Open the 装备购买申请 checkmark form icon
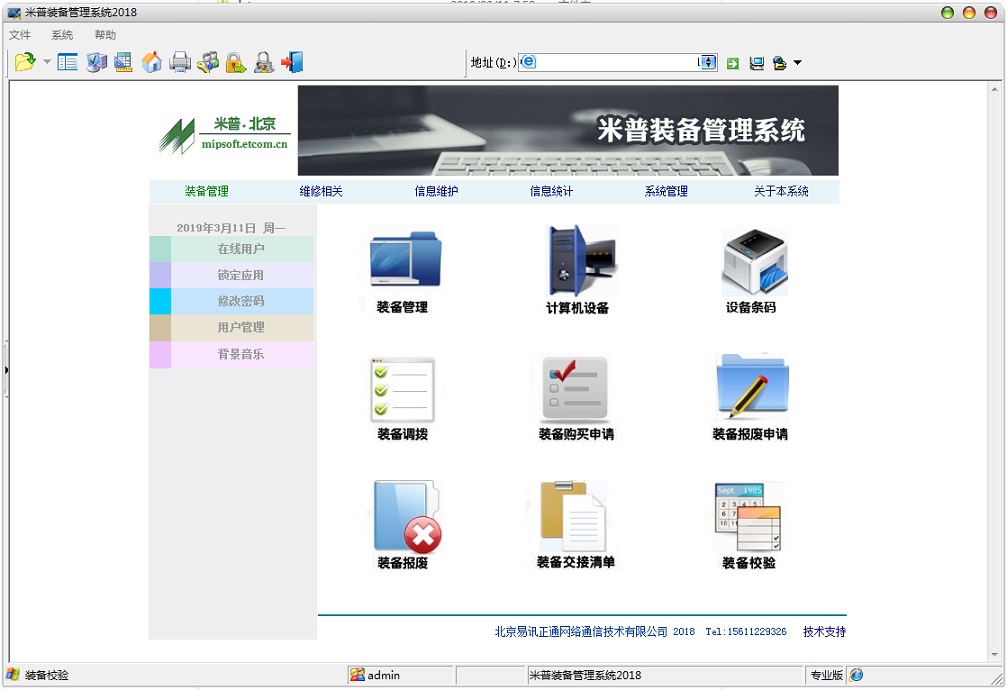The height and width of the screenshot is (690, 1007). tap(575, 389)
